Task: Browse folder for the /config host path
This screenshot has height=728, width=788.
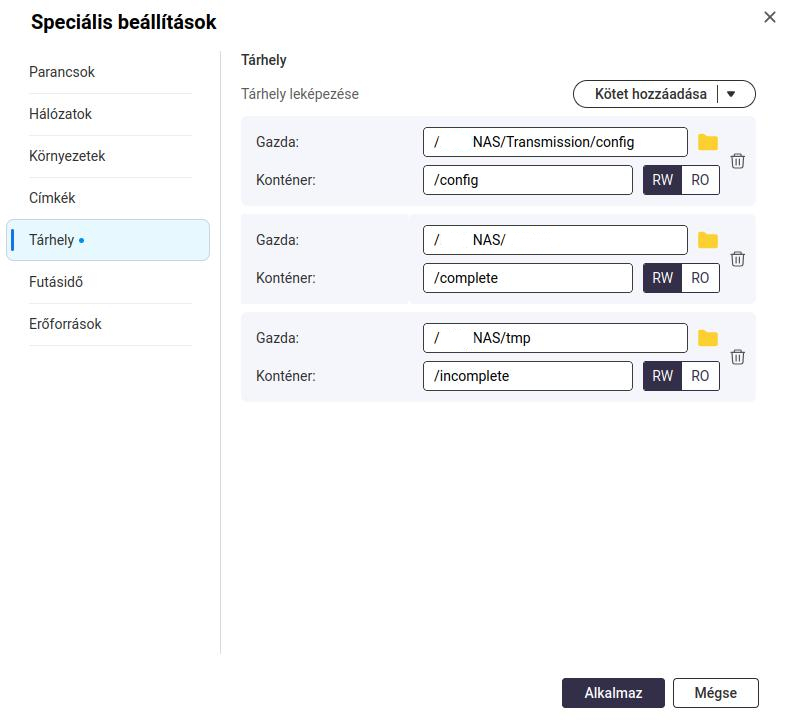Action: (x=708, y=142)
